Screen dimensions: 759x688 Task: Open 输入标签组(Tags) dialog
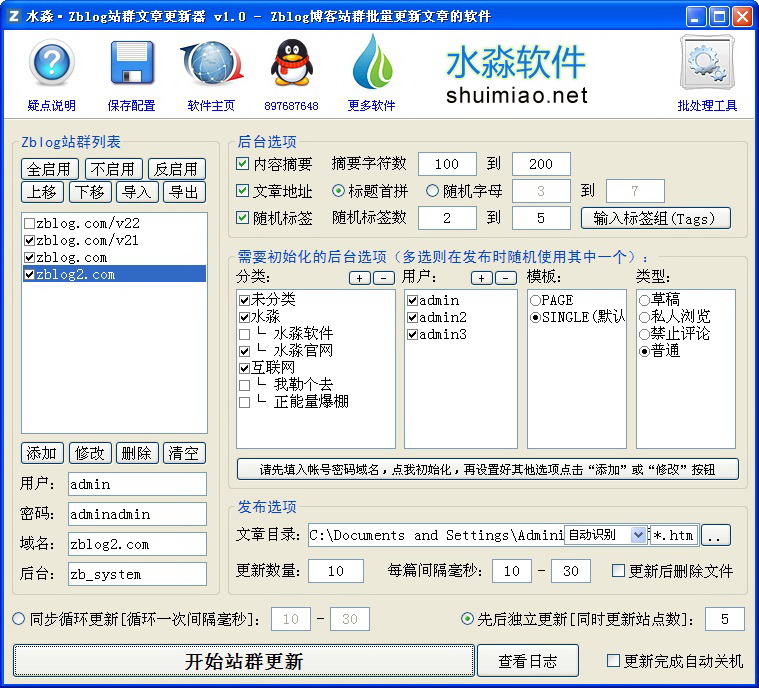coord(655,218)
